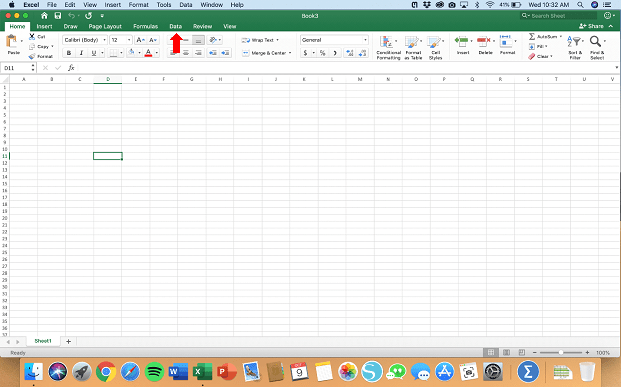The image size is (621, 388).
Task: Switch to Page Layout view in status bar
Action: click(506, 352)
